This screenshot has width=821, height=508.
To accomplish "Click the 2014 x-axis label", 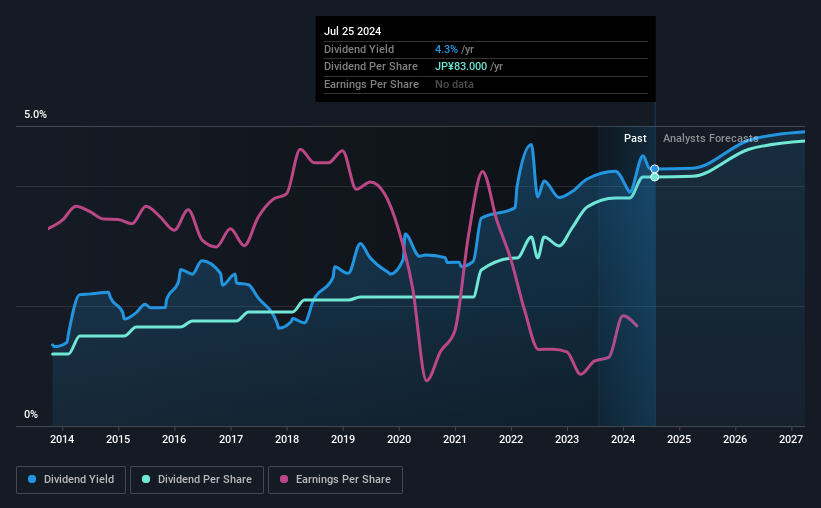I will tap(62, 439).
